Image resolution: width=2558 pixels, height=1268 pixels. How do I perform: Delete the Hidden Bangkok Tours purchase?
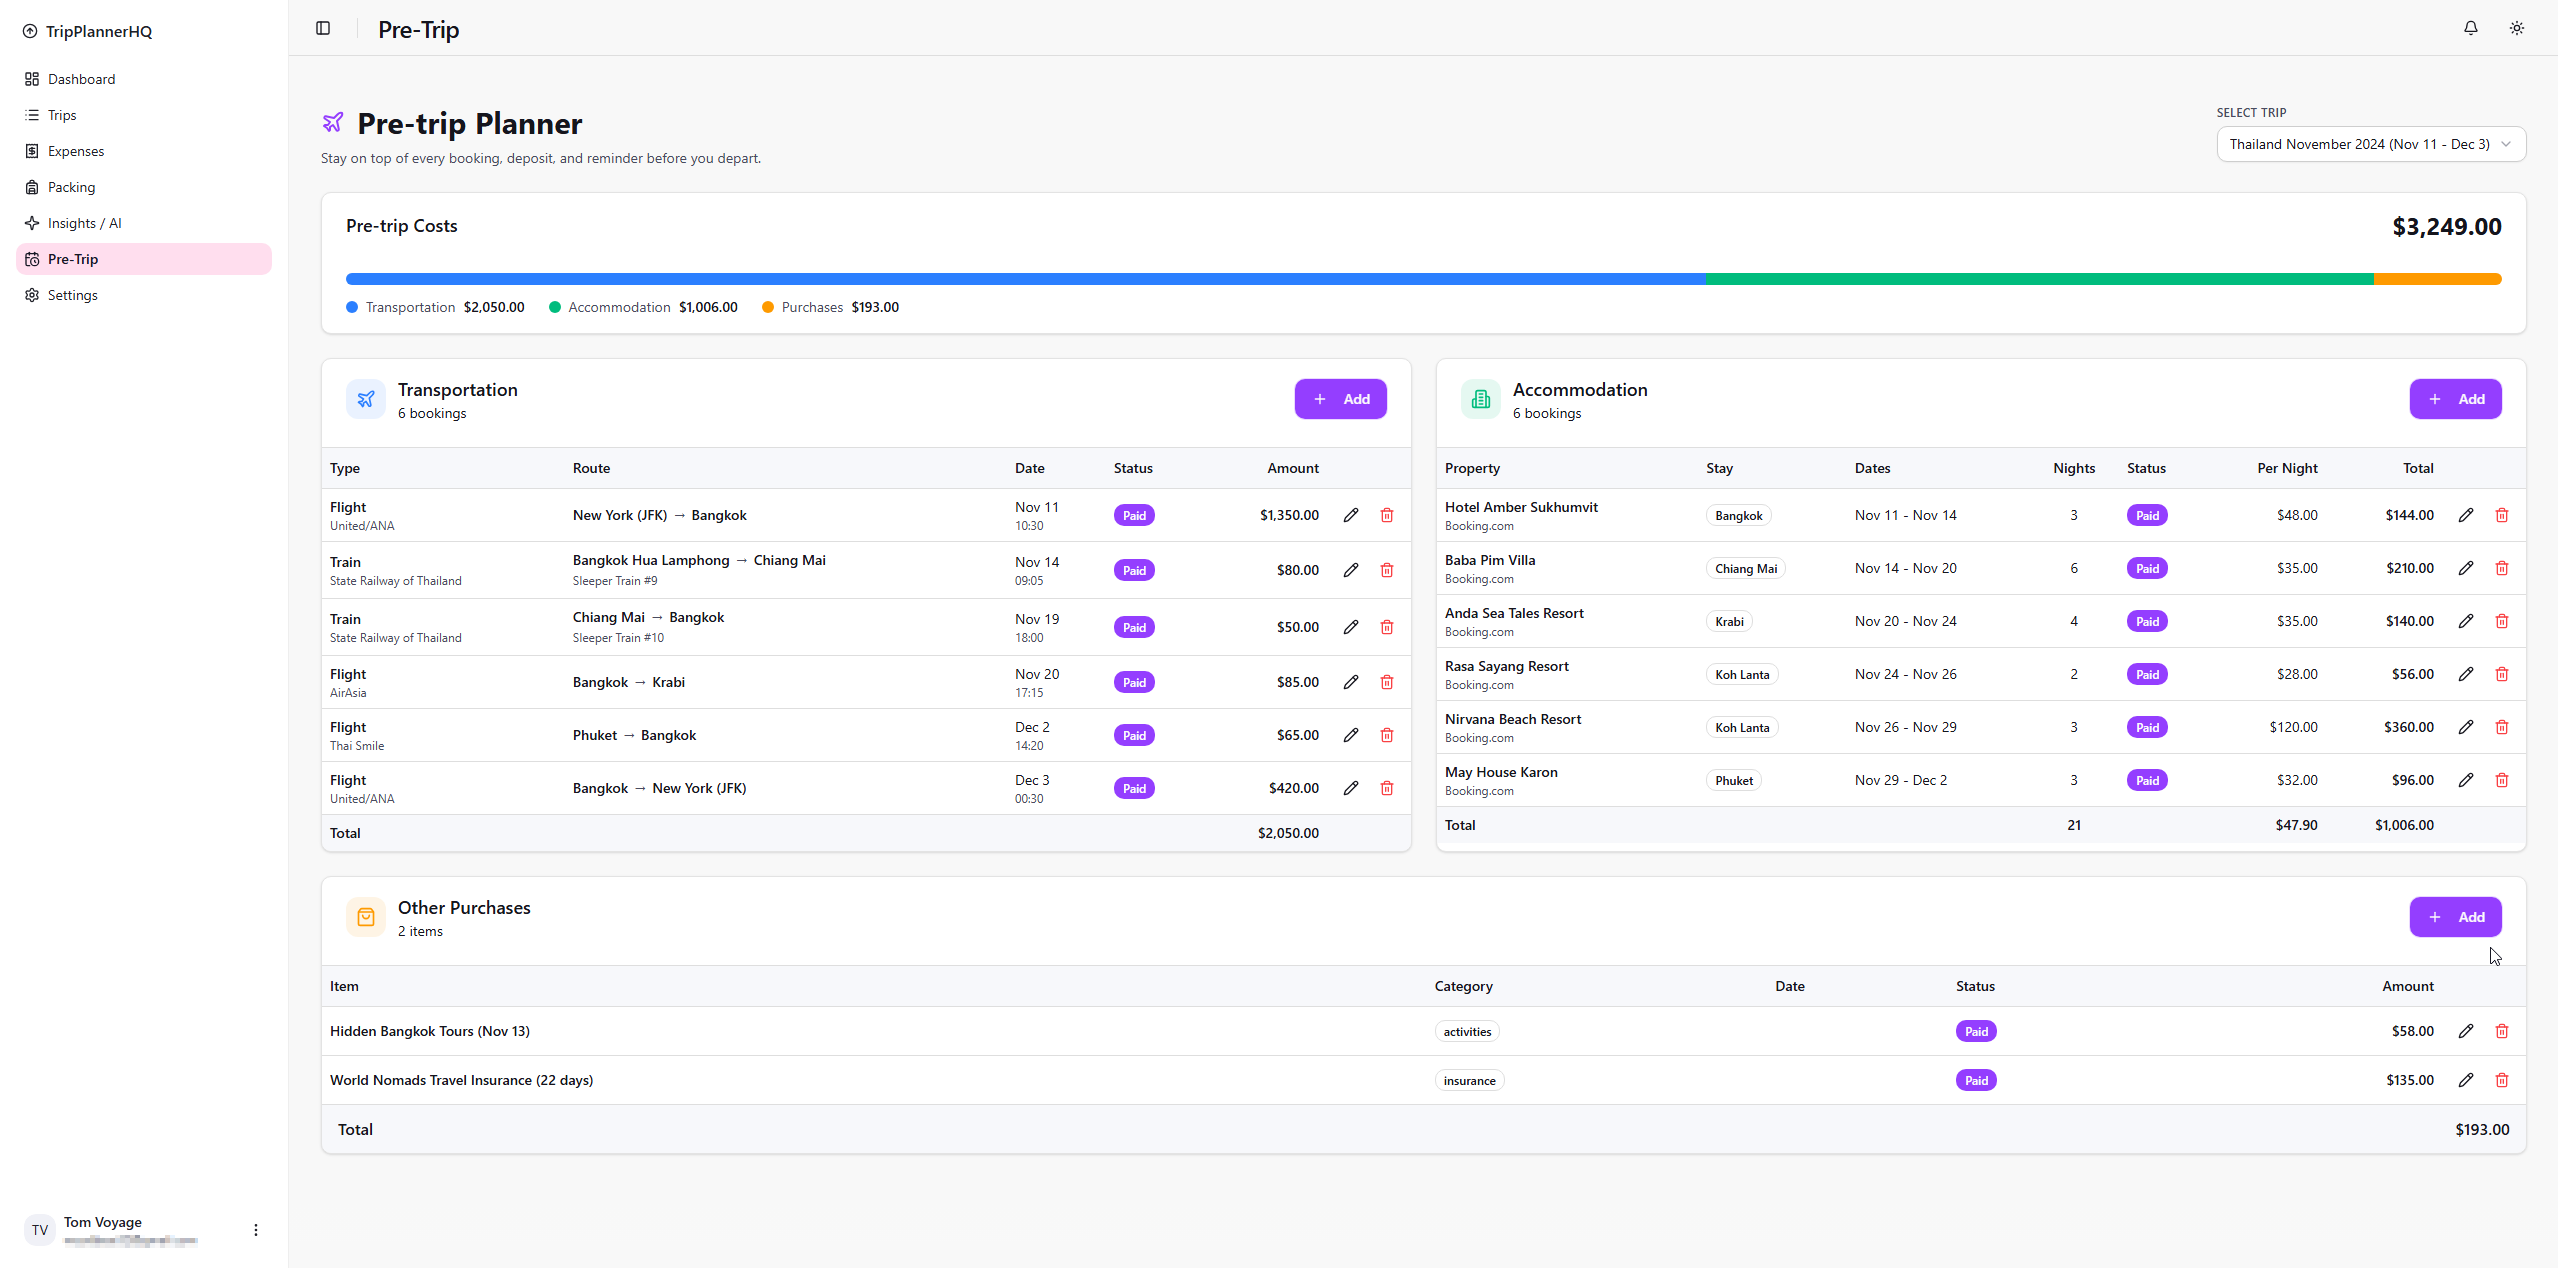(x=2503, y=1030)
